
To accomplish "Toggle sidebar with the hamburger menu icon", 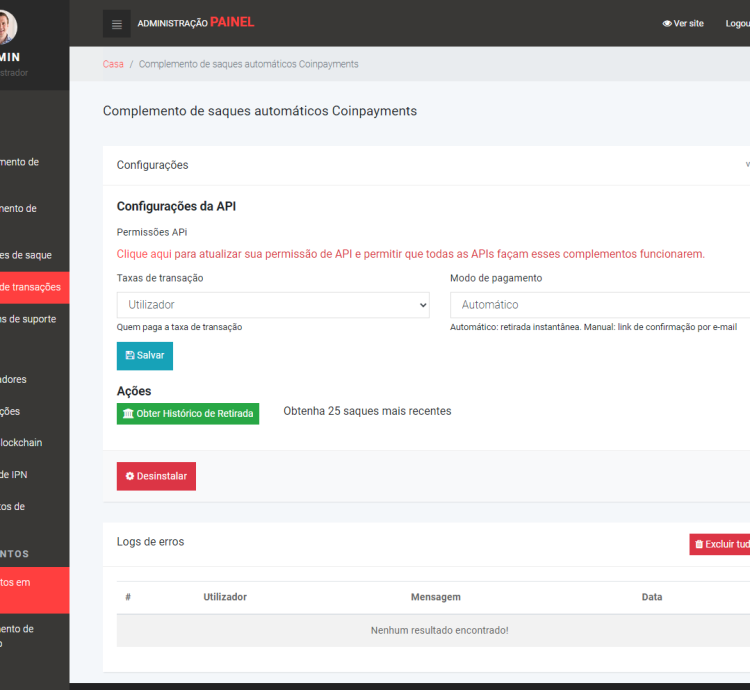I will click(117, 24).
